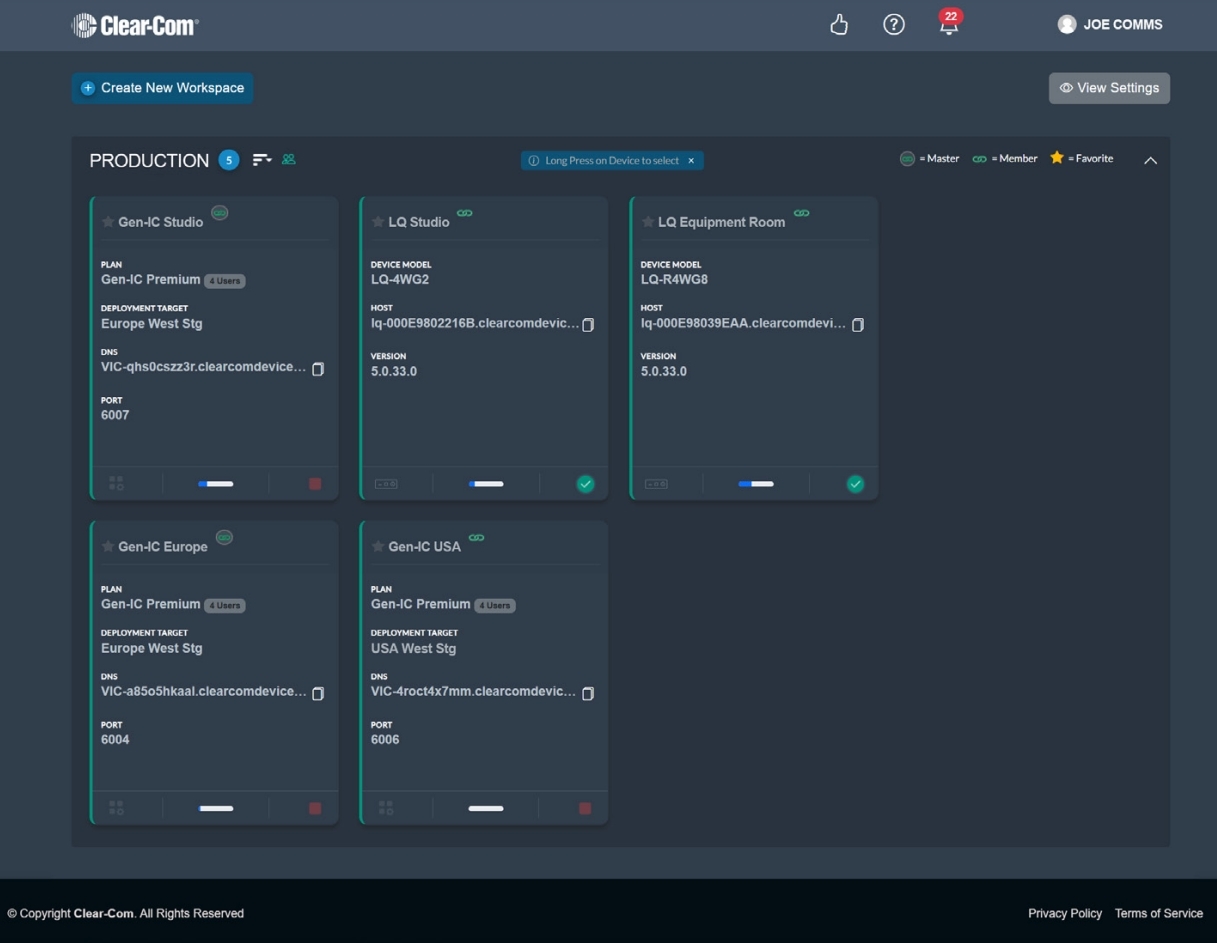Copy the LQ Equipment Room host name
Image resolution: width=1217 pixels, height=943 pixels.
click(x=858, y=325)
